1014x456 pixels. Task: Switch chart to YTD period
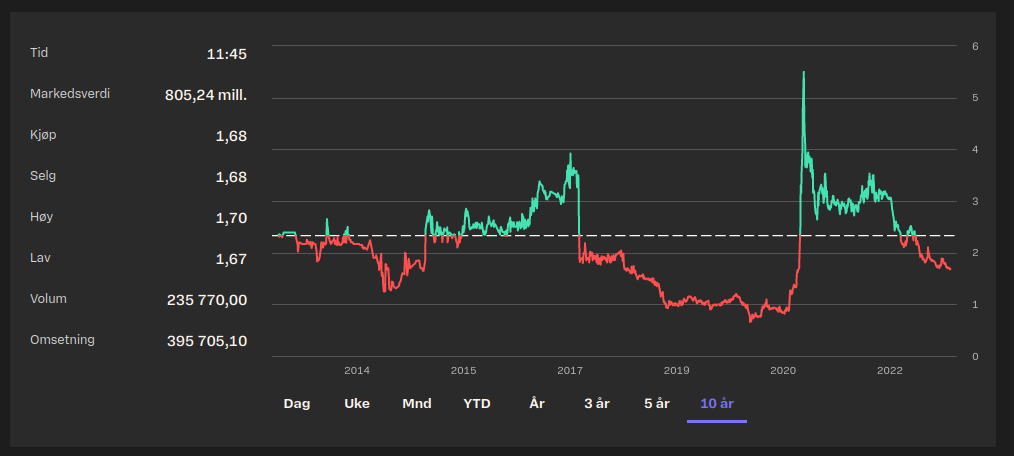477,404
